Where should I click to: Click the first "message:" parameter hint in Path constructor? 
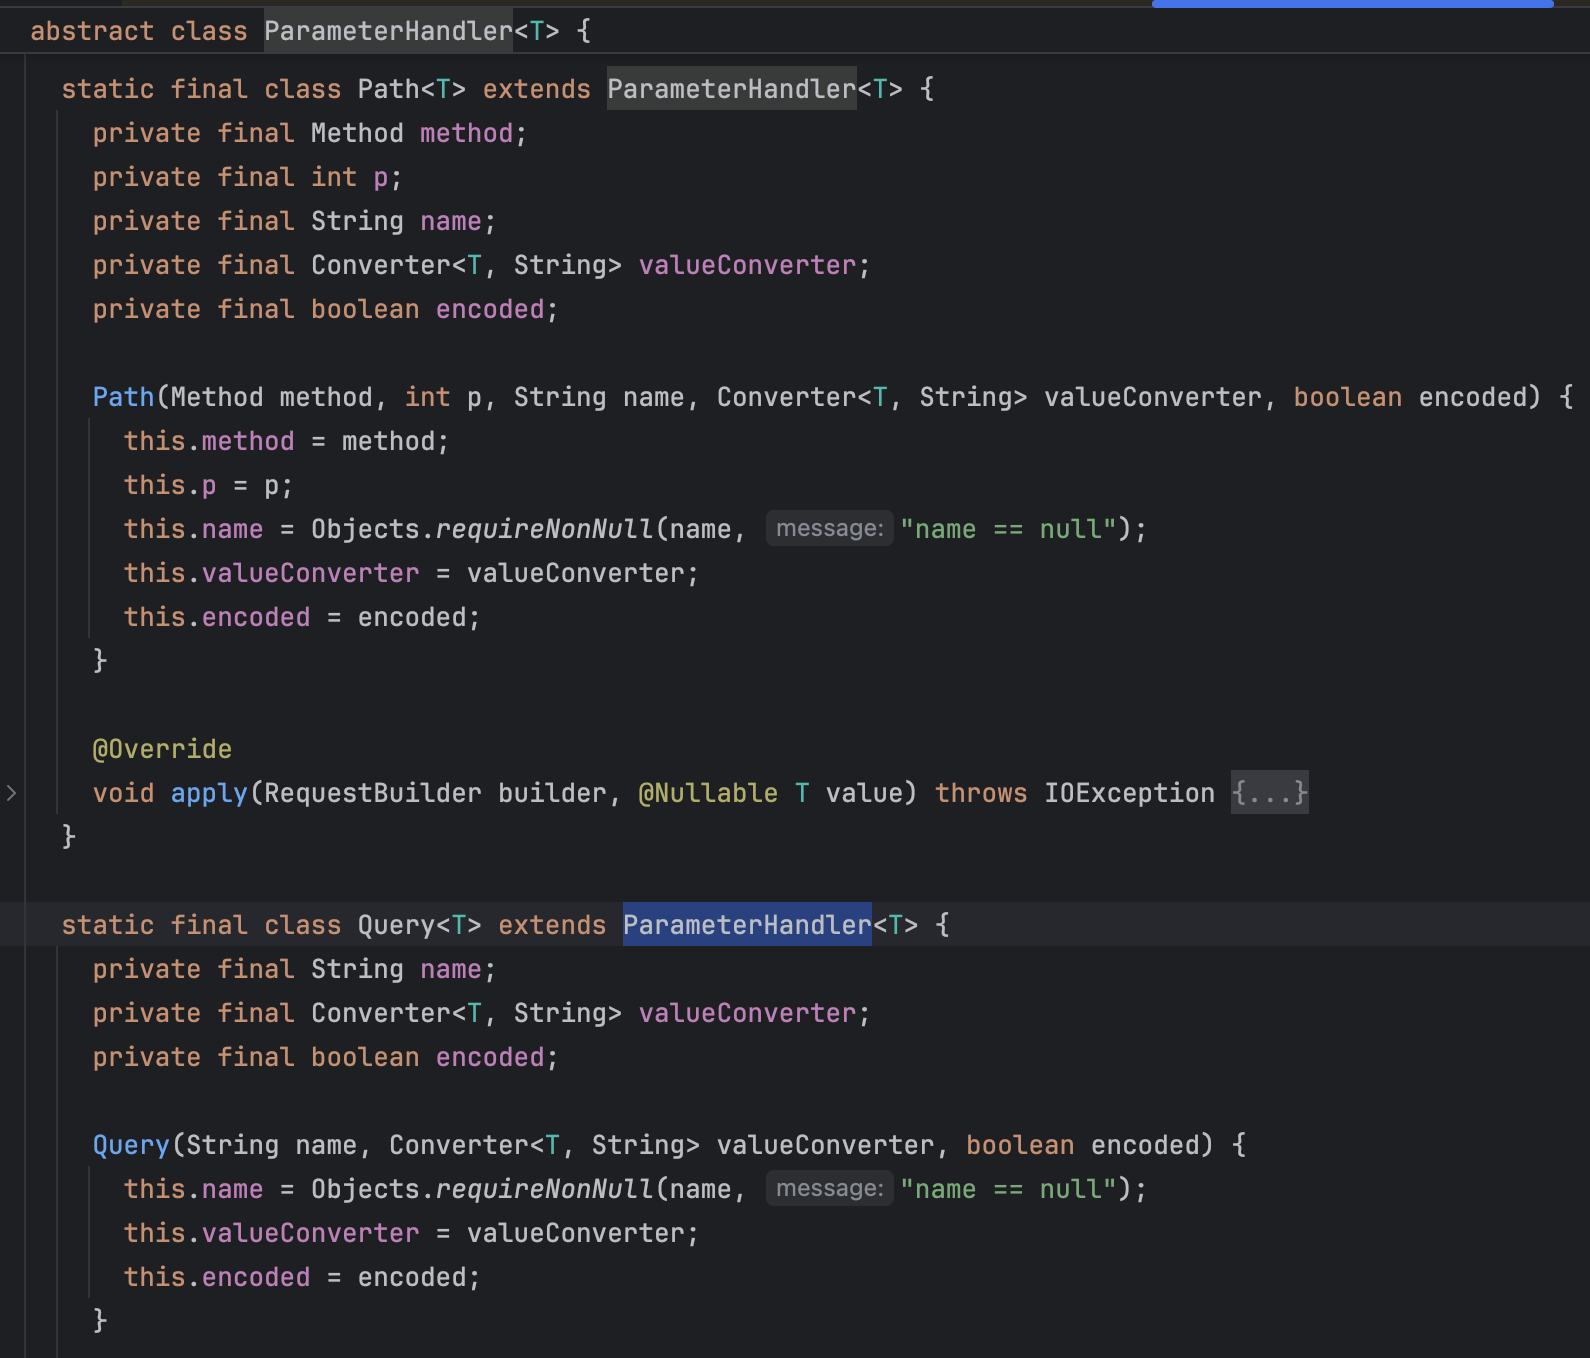pyautogui.click(x=830, y=528)
